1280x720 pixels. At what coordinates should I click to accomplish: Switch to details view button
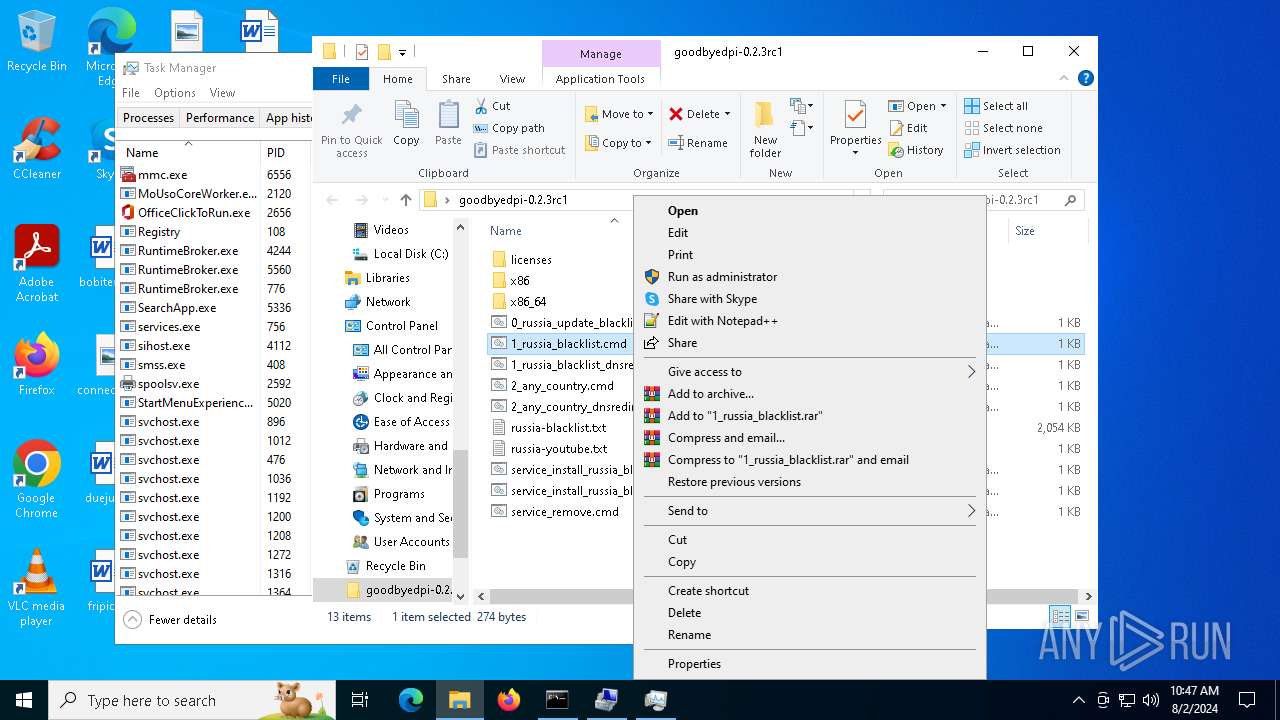tap(1060, 616)
